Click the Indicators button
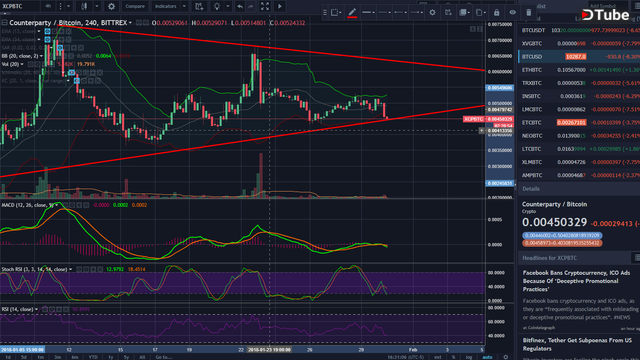The width and height of the screenshot is (640, 360). (165, 6)
